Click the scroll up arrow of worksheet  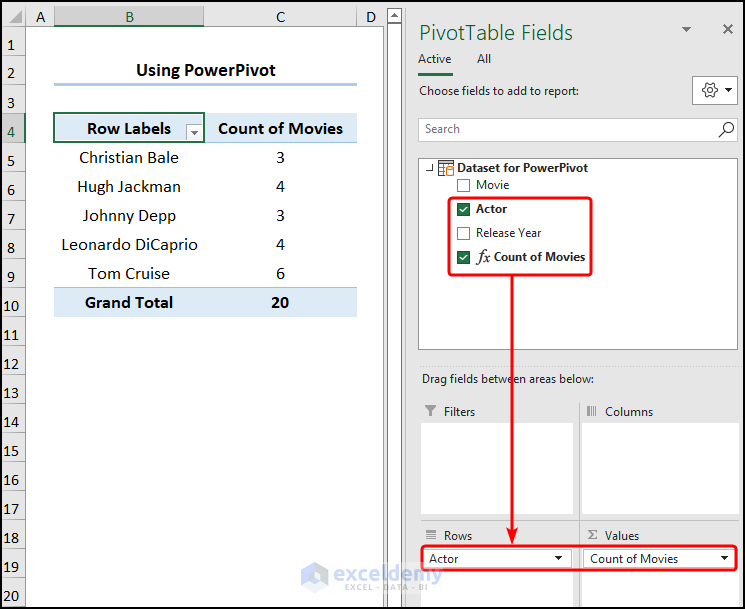tap(394, 16)
